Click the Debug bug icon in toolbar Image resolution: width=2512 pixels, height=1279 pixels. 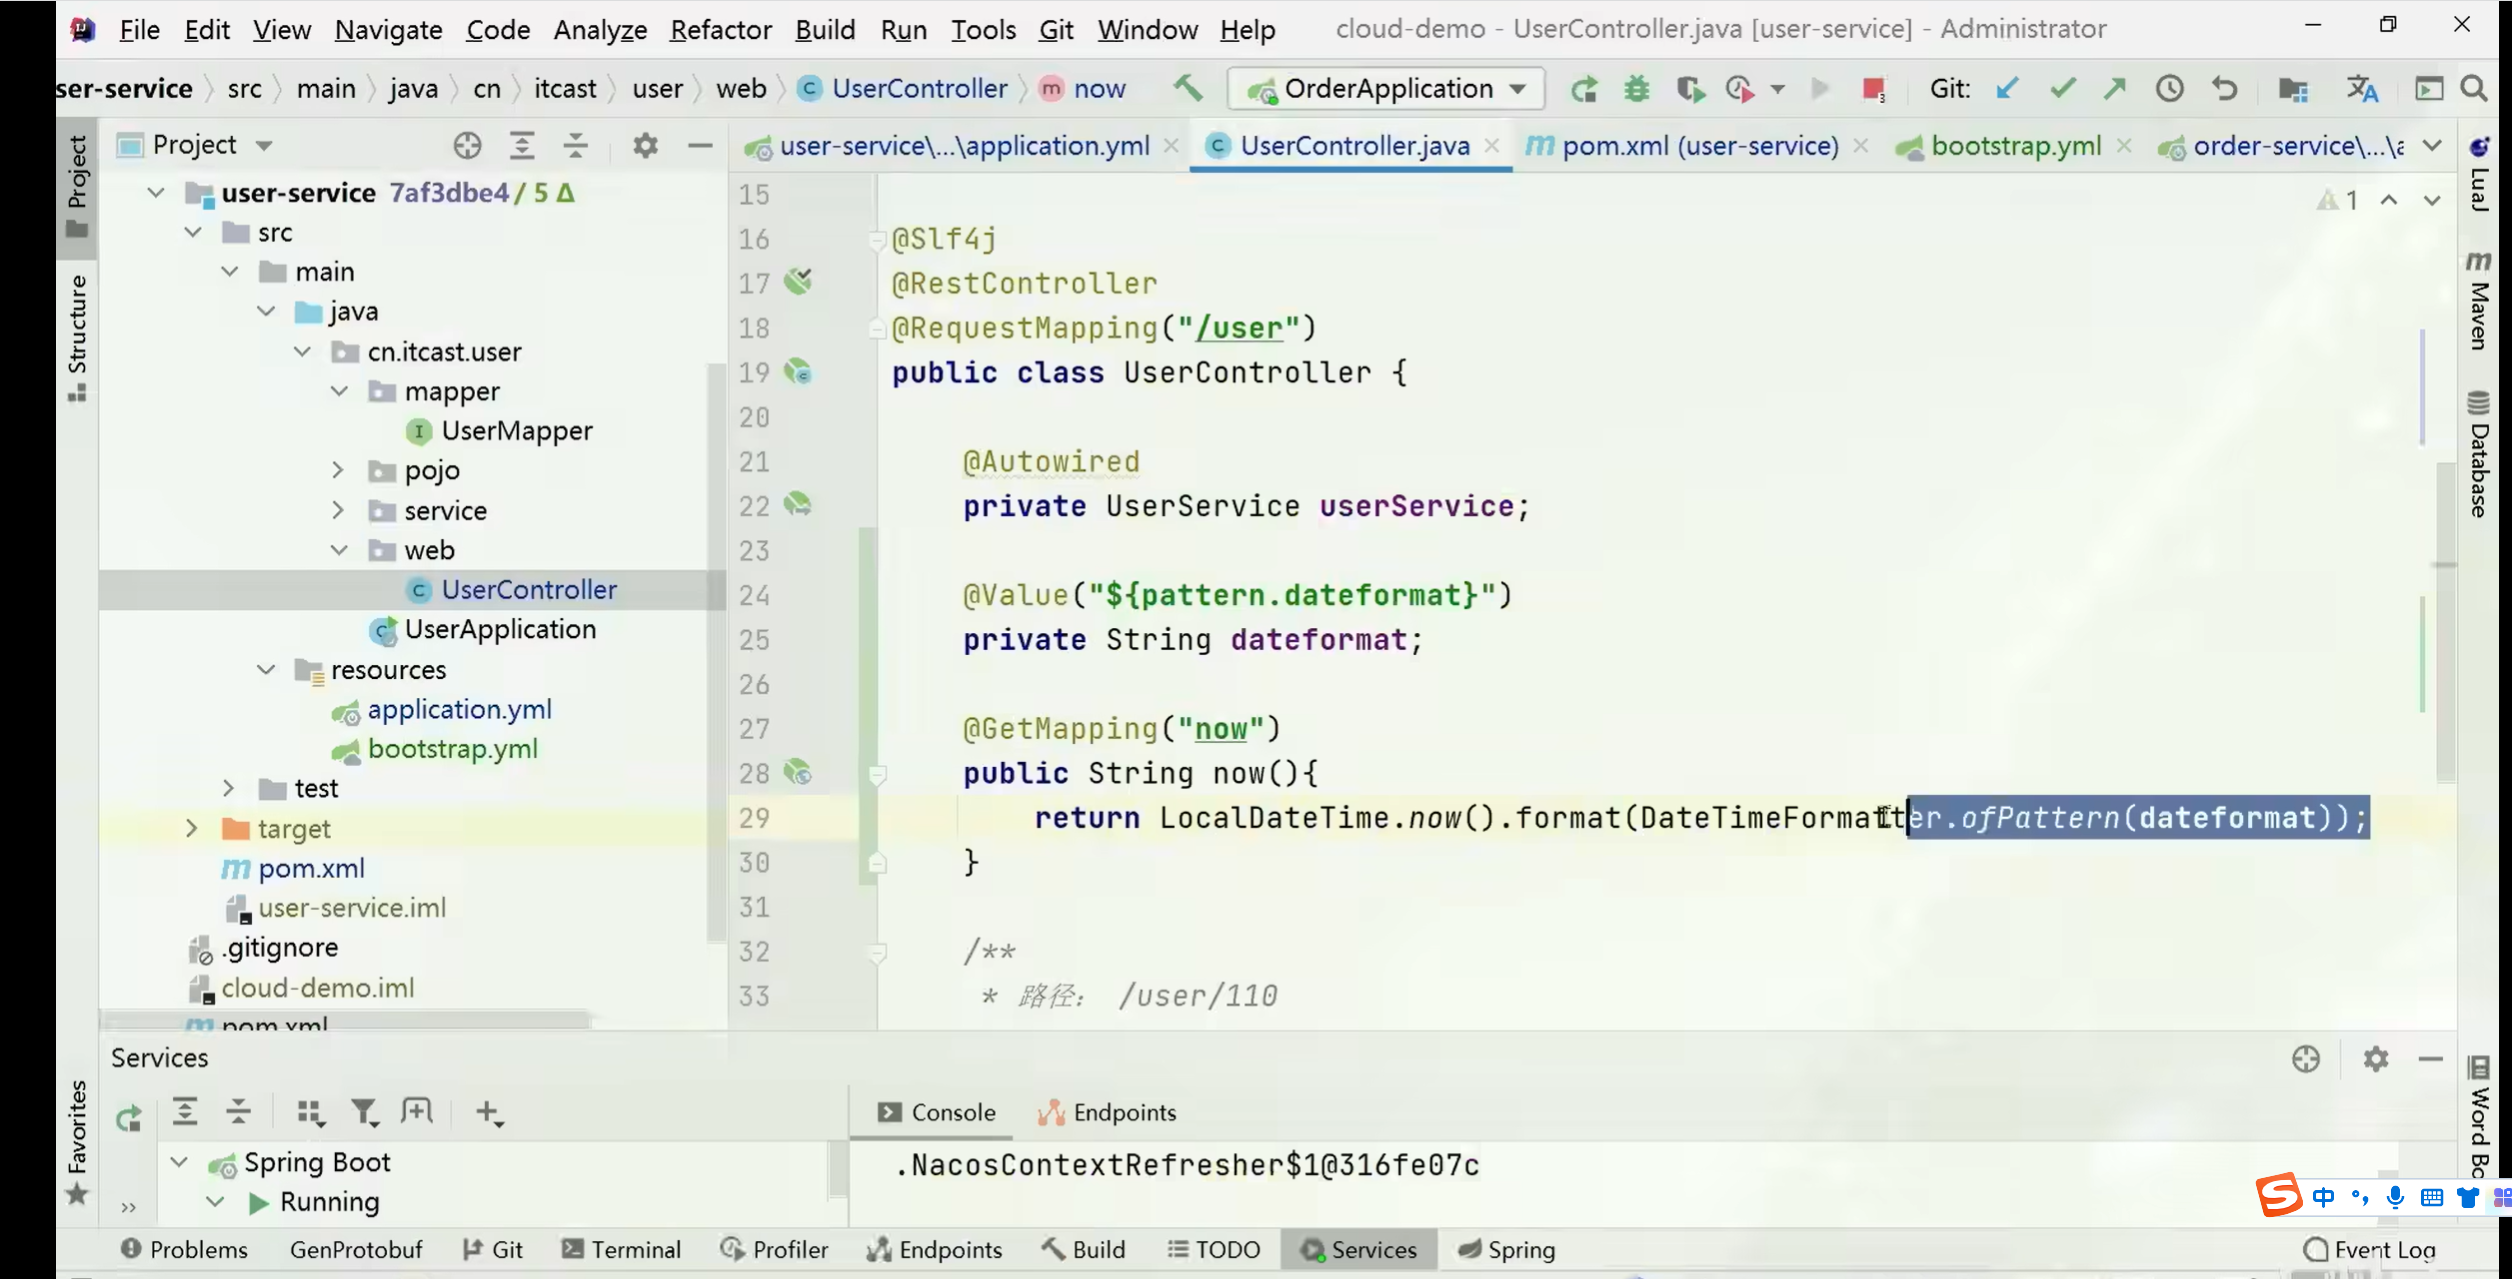[1637, 89]
